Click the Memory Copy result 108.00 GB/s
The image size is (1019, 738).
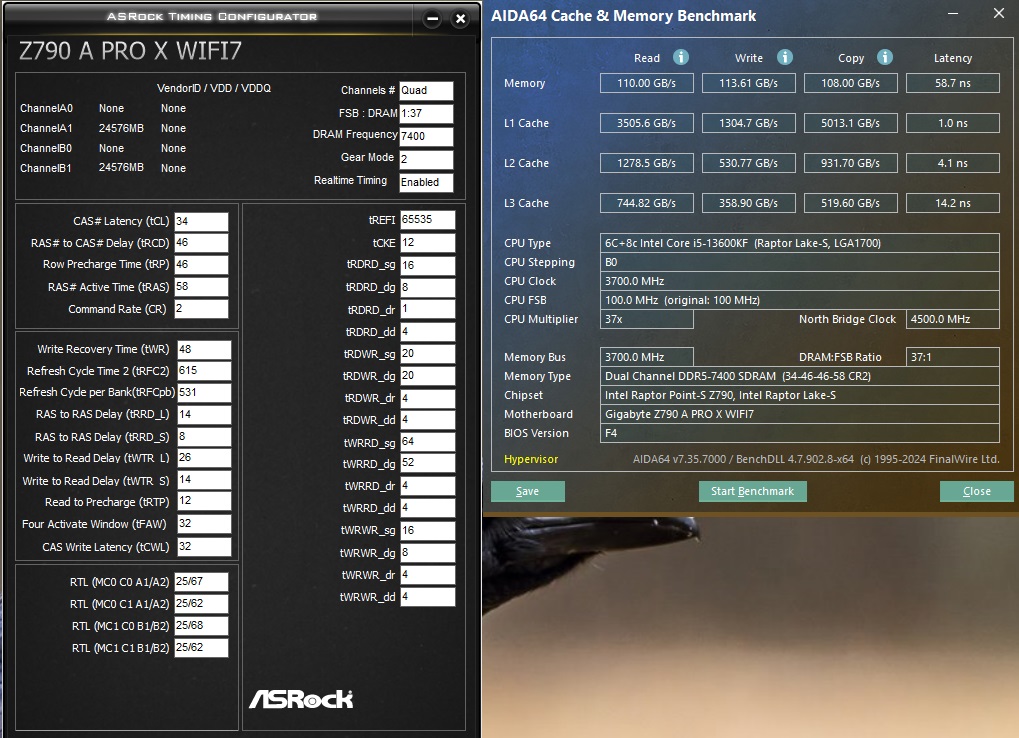(x=851, y=83)
